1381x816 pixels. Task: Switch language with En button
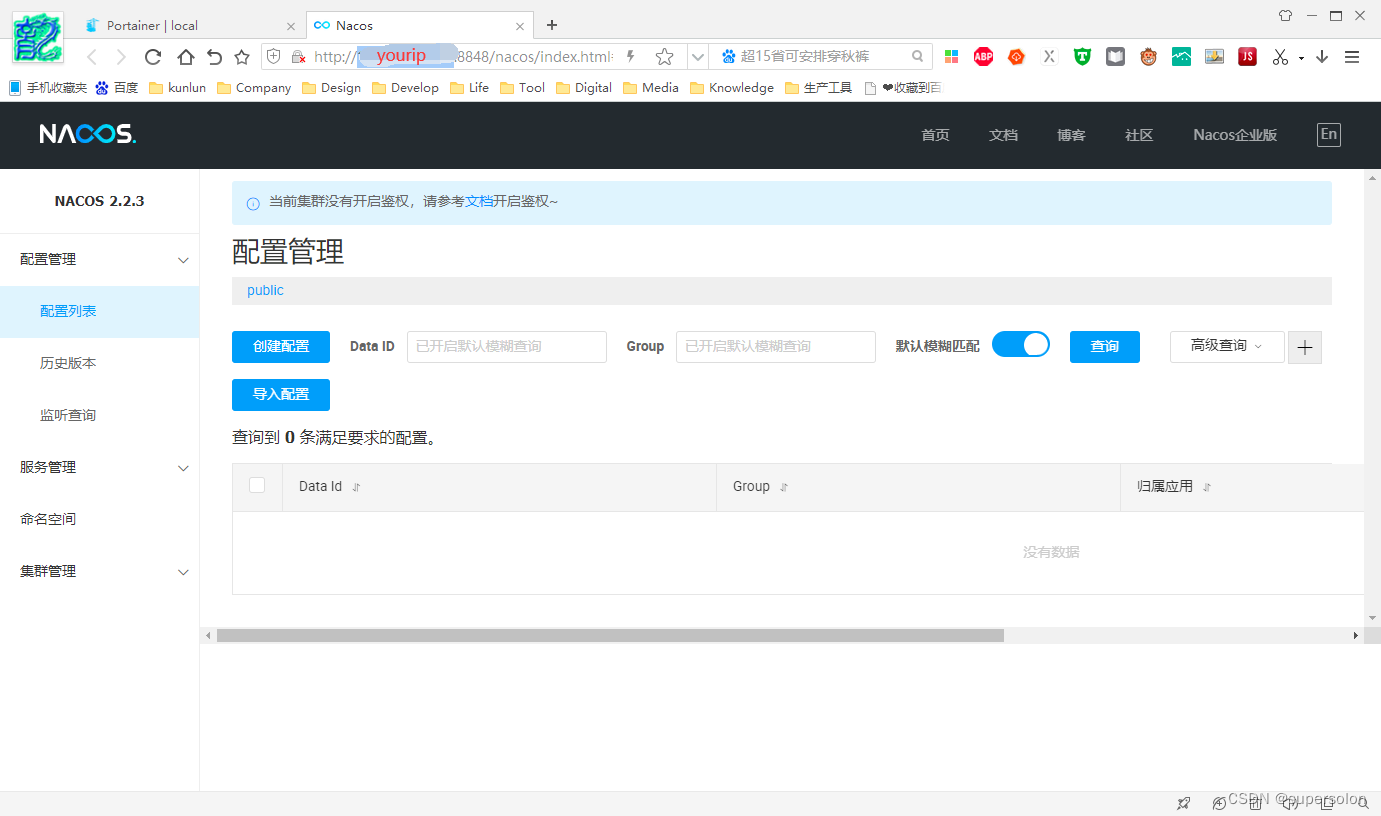tap(1328, 134)
